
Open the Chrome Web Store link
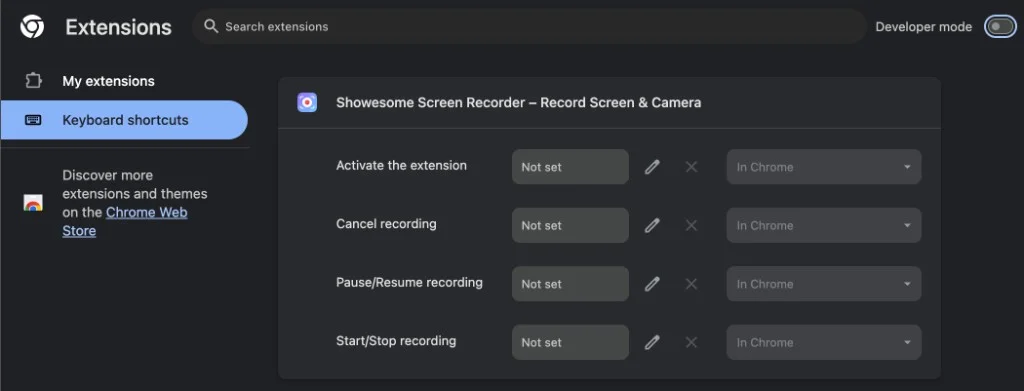(125, 221)
